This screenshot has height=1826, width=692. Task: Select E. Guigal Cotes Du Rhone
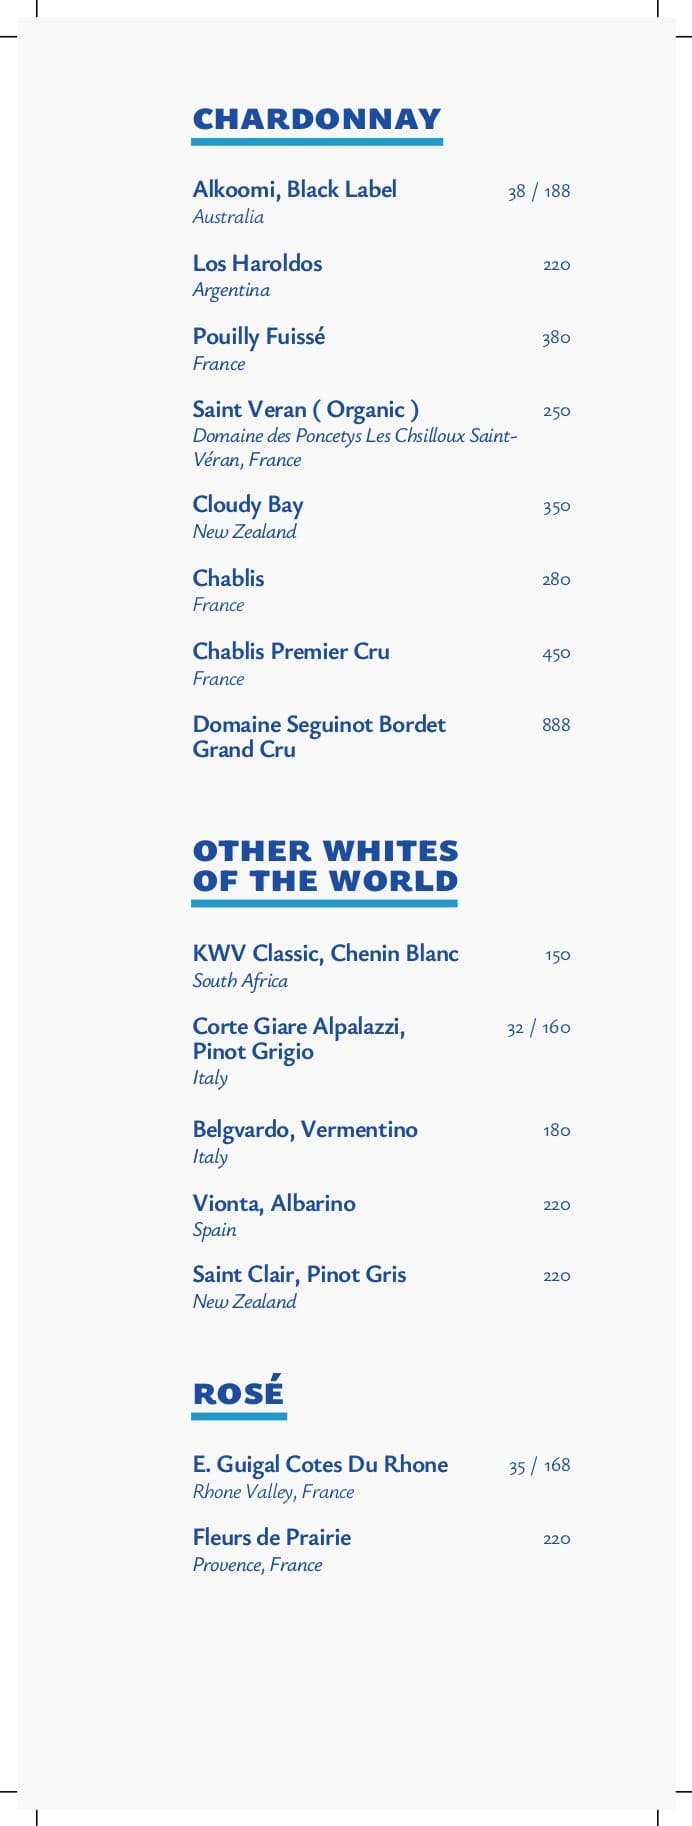tap(320, 1464)
